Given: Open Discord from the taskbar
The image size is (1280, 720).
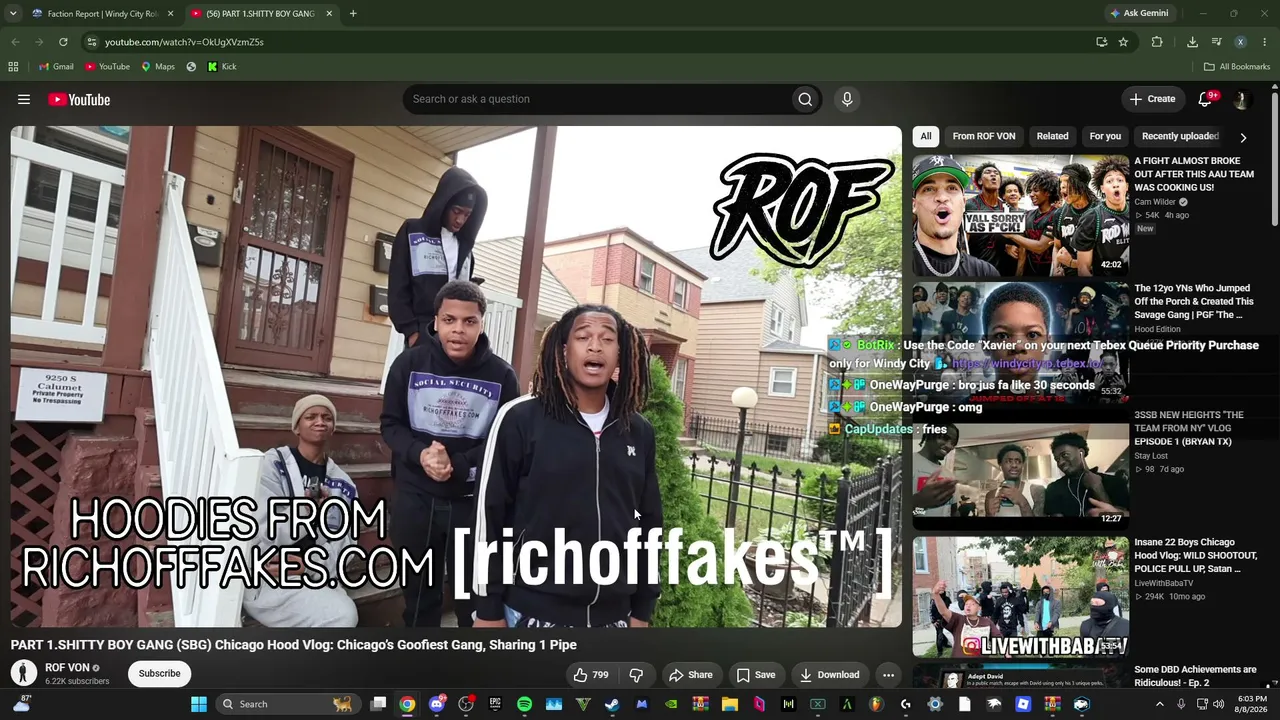Looking at the screenshot, I should click(x=436, y=704).
